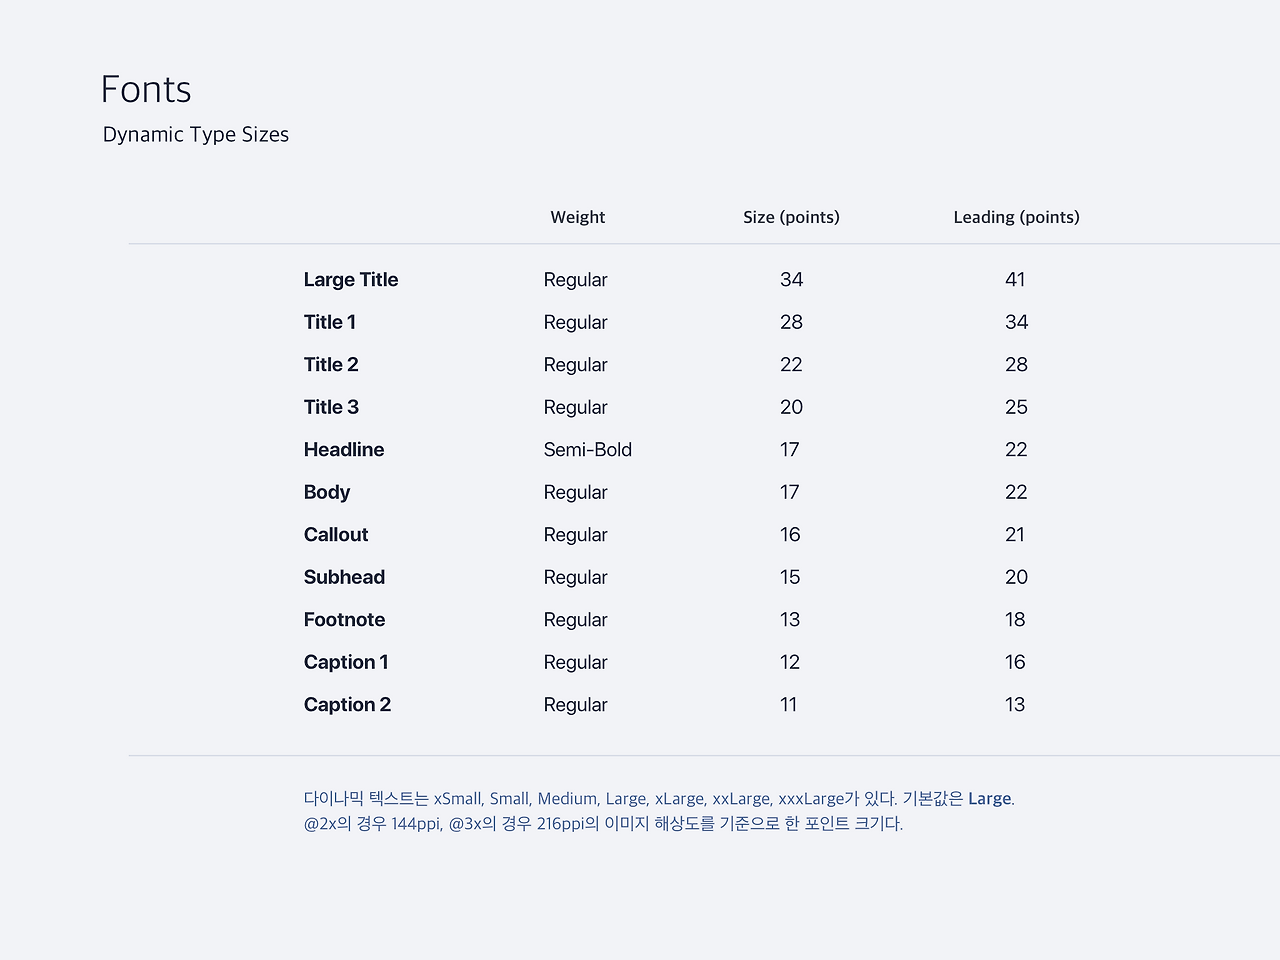Viewport: 1280px width, 960px height.
Task: Click the Title 2 row label
Action: pyautogui.click(x=331, y=365)
